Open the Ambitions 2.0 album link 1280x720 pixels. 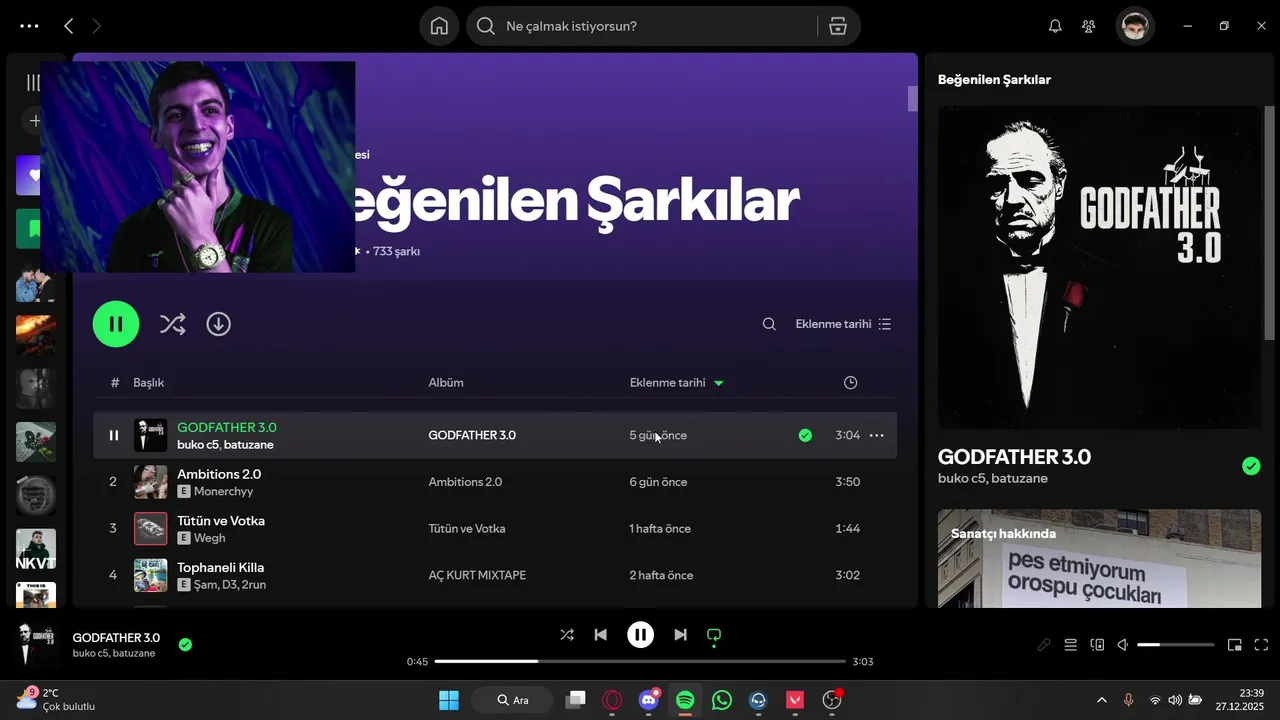(465, 482)
